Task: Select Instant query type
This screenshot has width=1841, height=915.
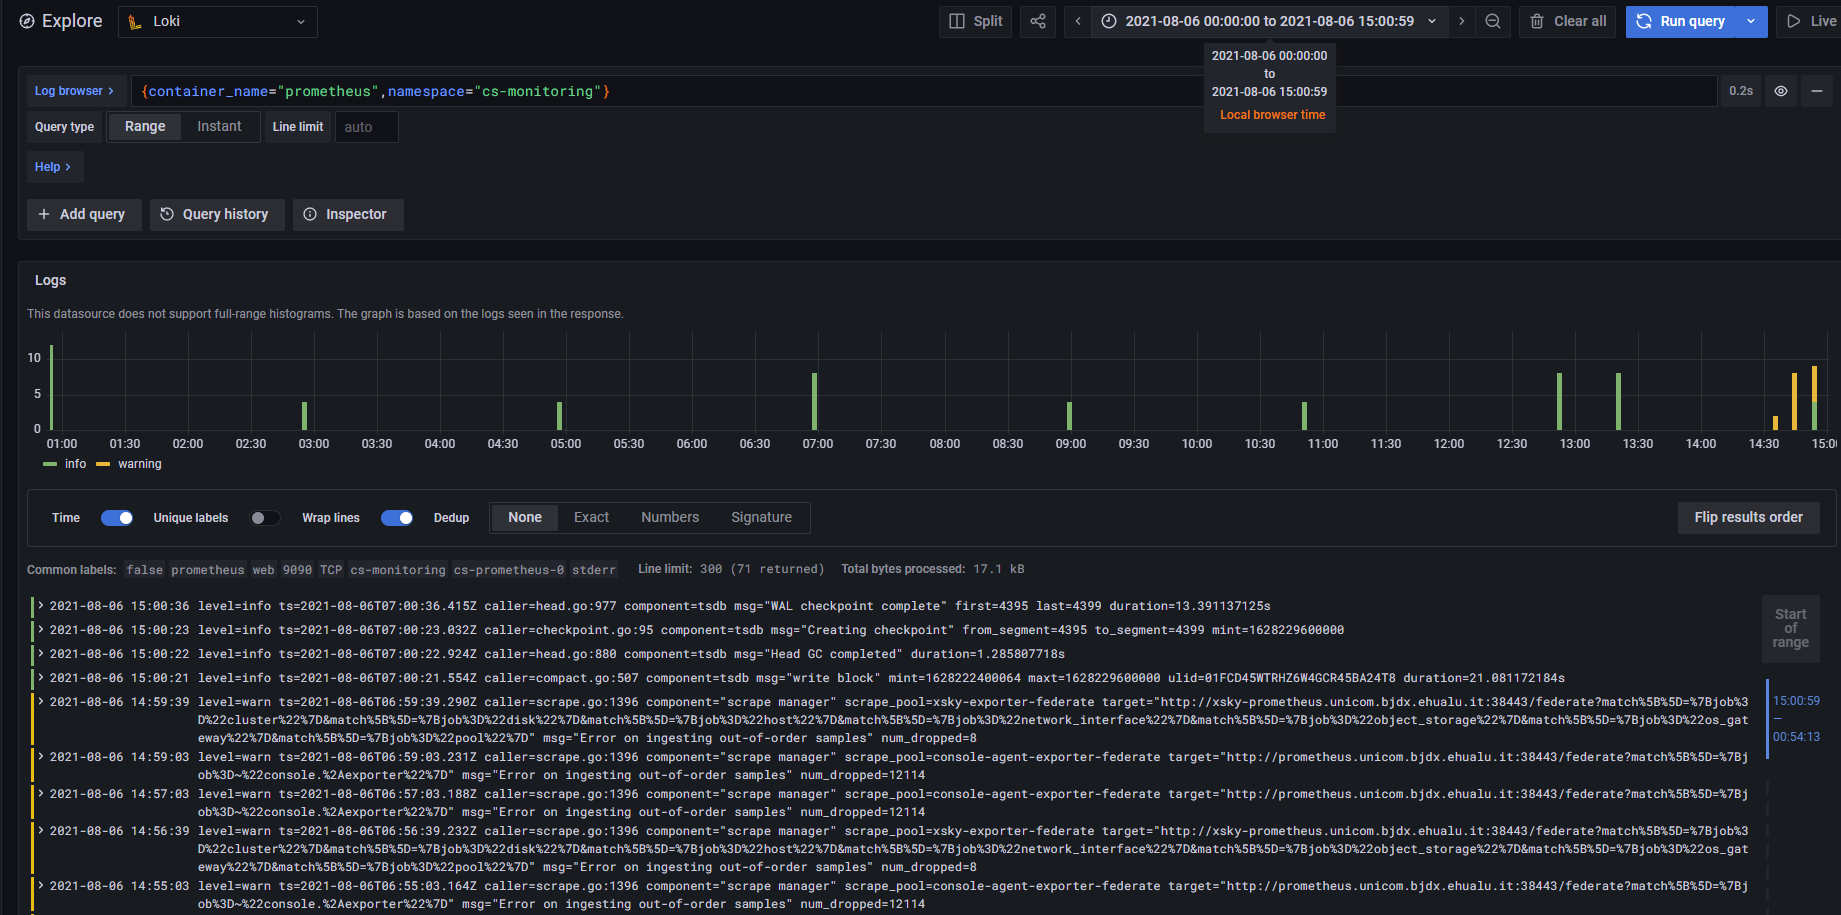Action: click(219, 127)
